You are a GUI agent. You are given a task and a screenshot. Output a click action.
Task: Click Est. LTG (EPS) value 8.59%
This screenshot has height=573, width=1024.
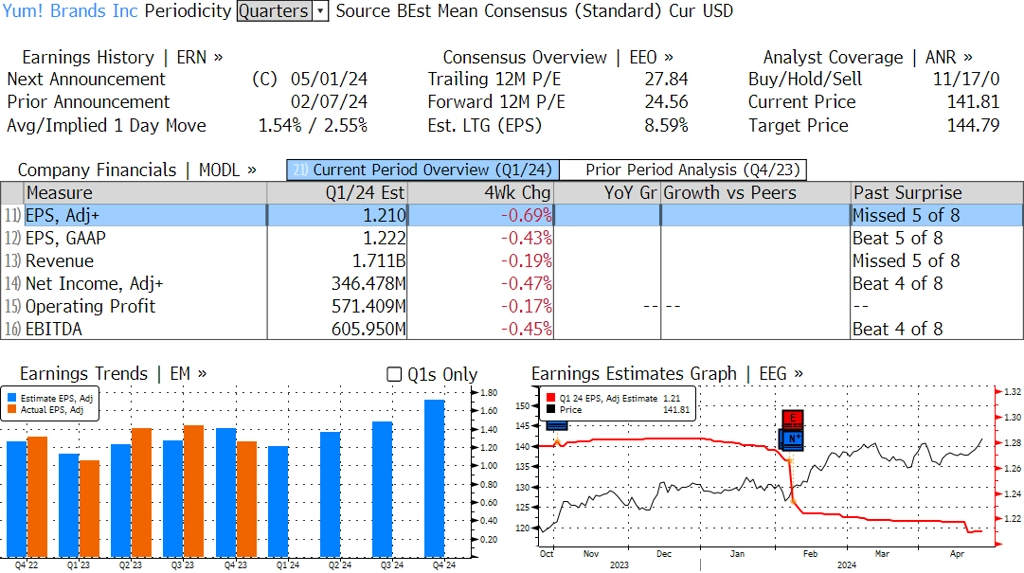[x=666, y=125]
